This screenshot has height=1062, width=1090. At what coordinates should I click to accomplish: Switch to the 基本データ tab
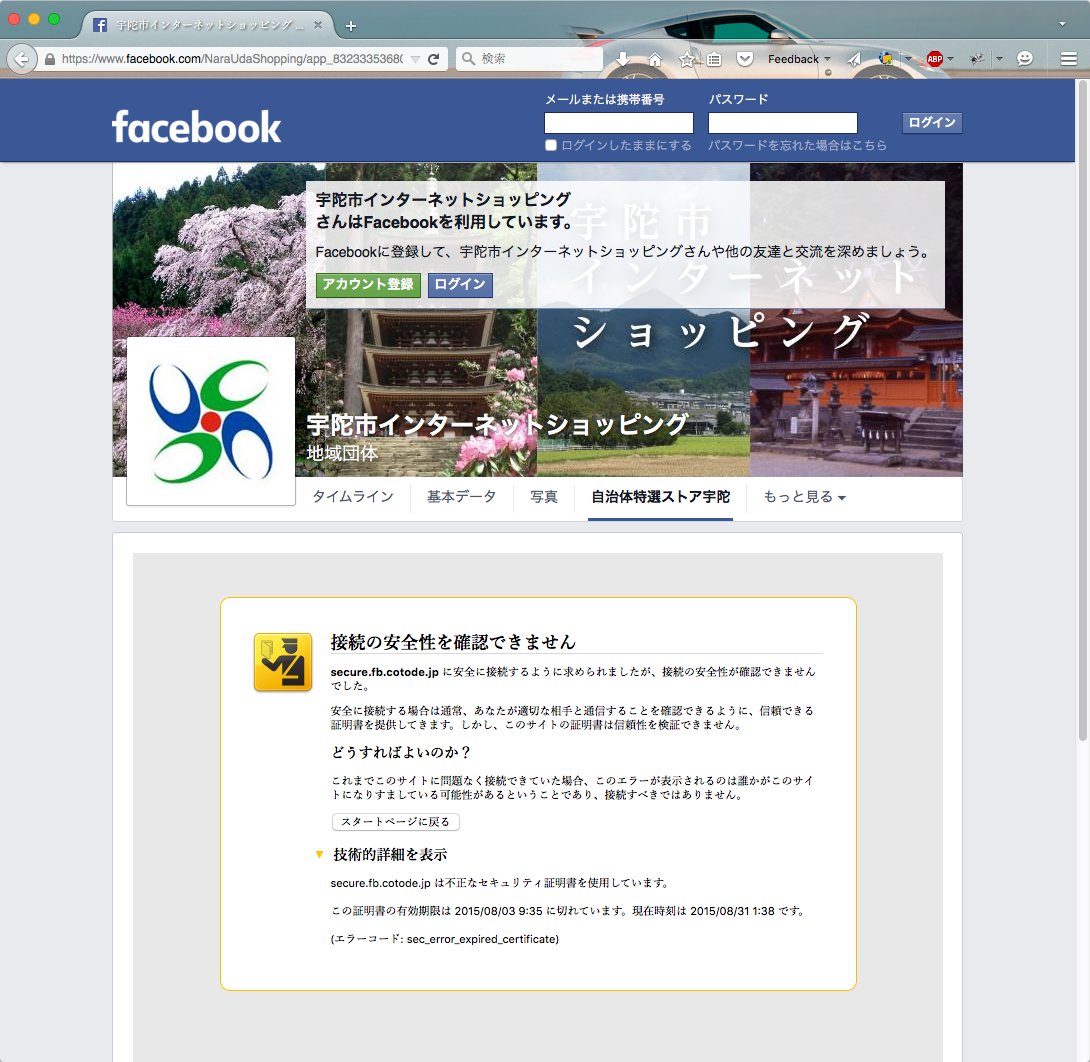(x=462, y=497)
